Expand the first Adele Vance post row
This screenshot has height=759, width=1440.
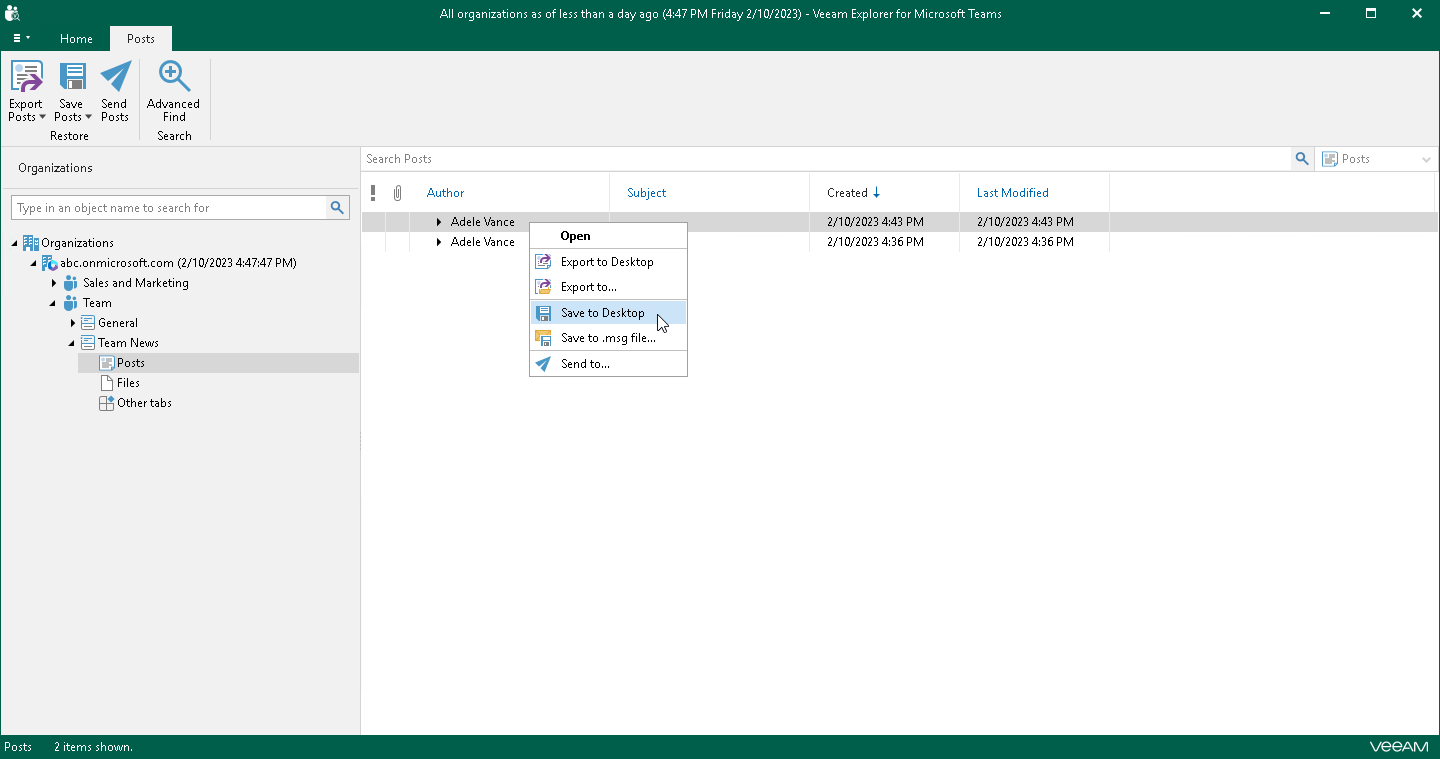click(x=438, y=222)
